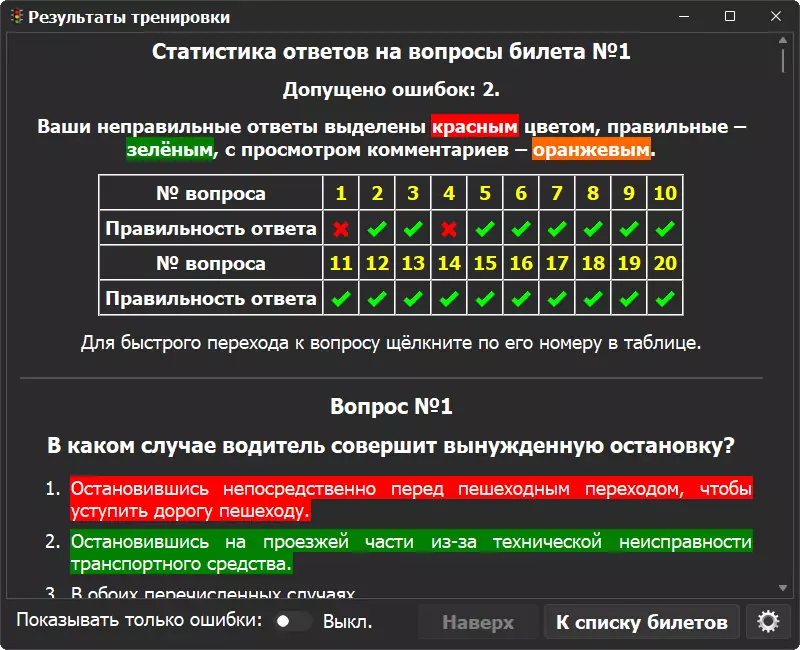Click the green checkmark under question 17

[557, 298]
